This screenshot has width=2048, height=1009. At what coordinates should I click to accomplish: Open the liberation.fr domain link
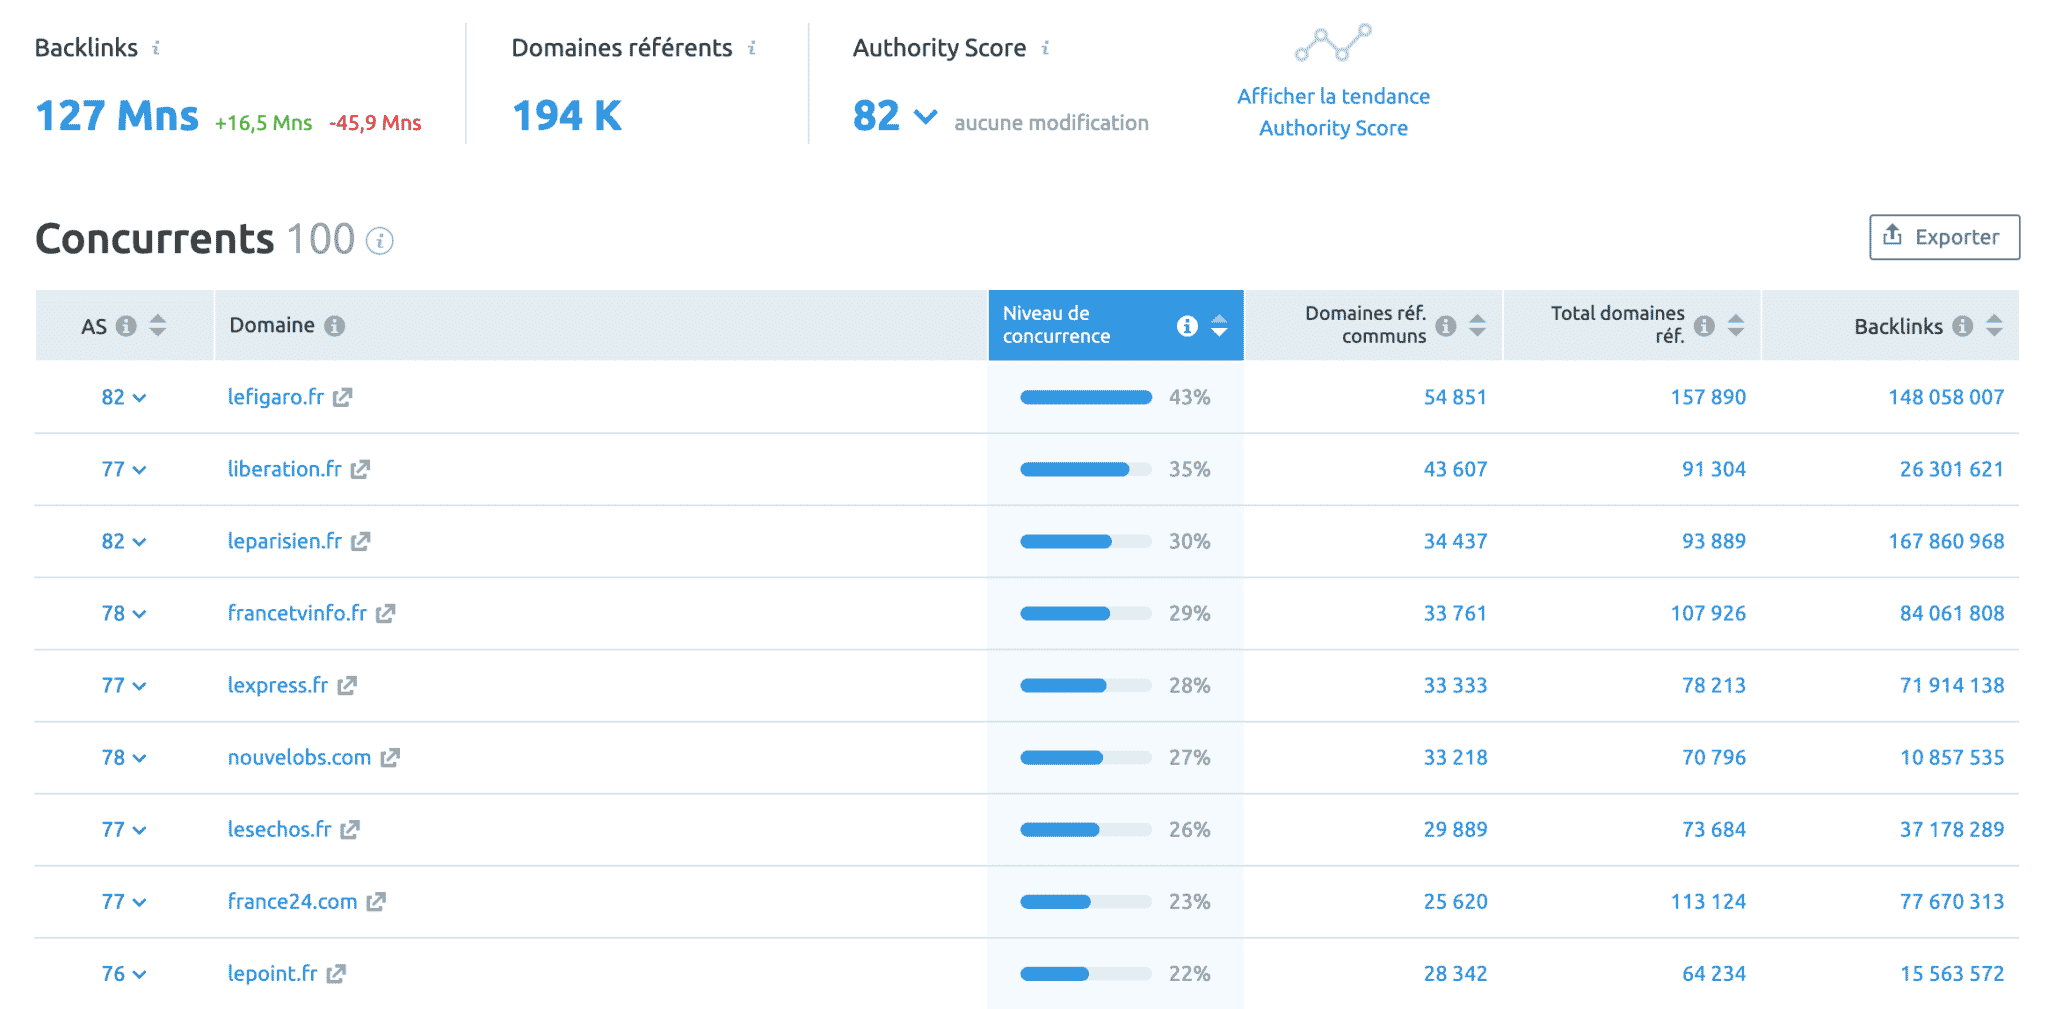285,469
